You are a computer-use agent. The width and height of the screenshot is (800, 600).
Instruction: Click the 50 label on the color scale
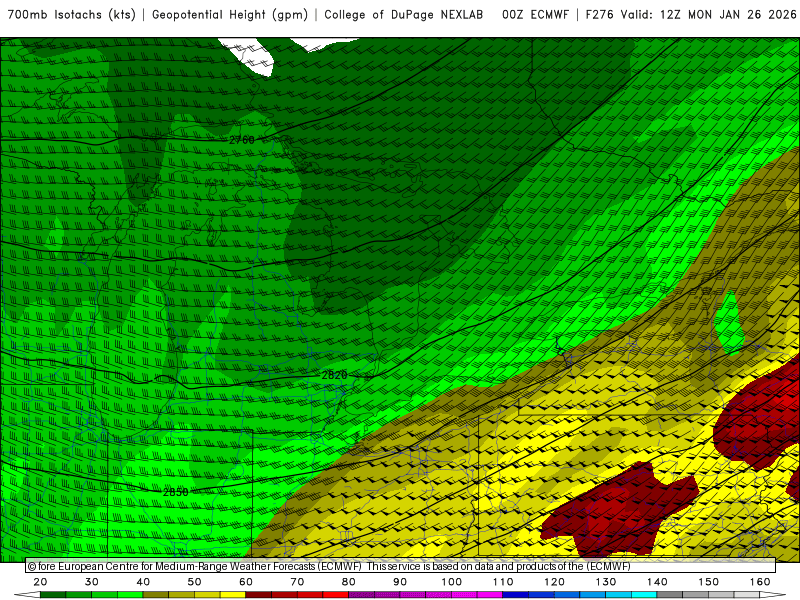click(194, 582)
